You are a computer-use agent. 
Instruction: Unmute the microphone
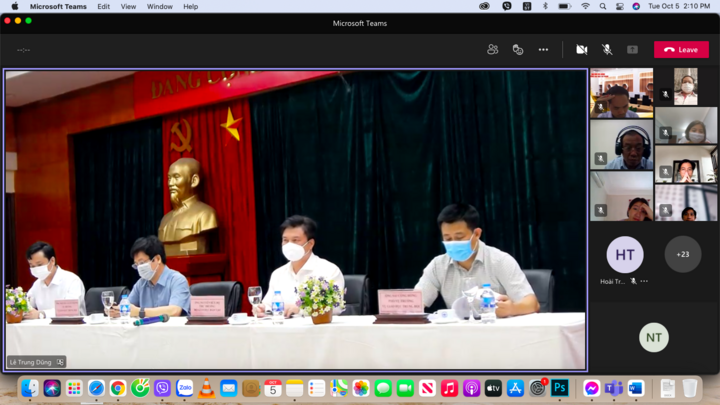pos(607,50)
